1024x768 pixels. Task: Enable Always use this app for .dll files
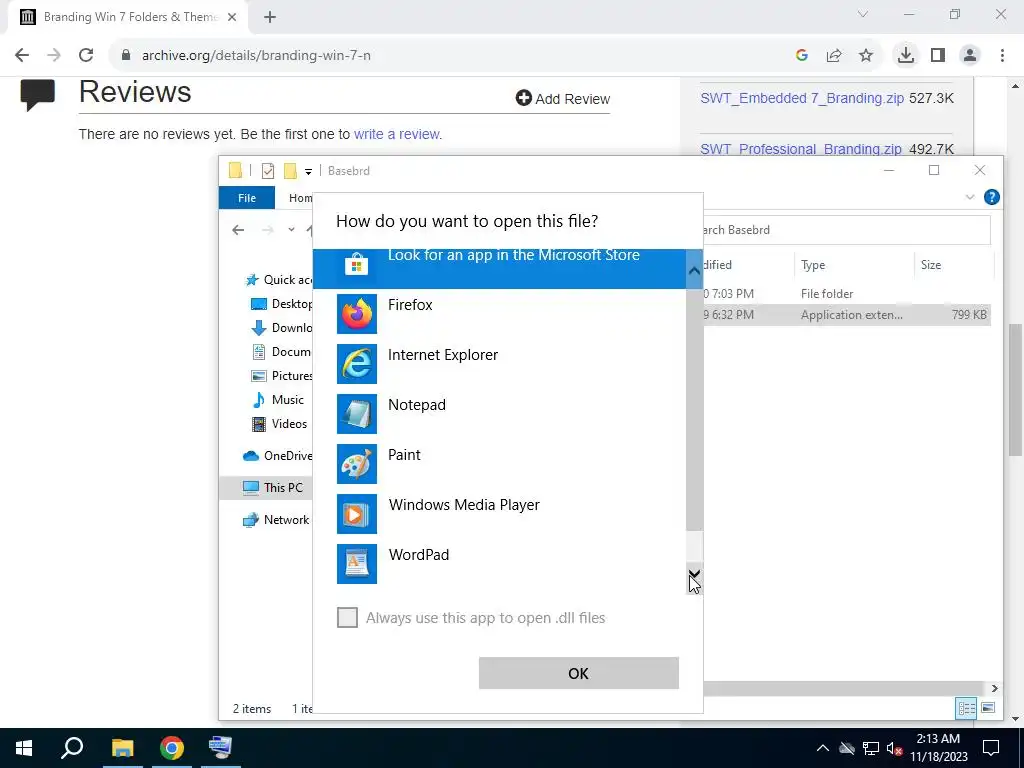click(347, 617)
